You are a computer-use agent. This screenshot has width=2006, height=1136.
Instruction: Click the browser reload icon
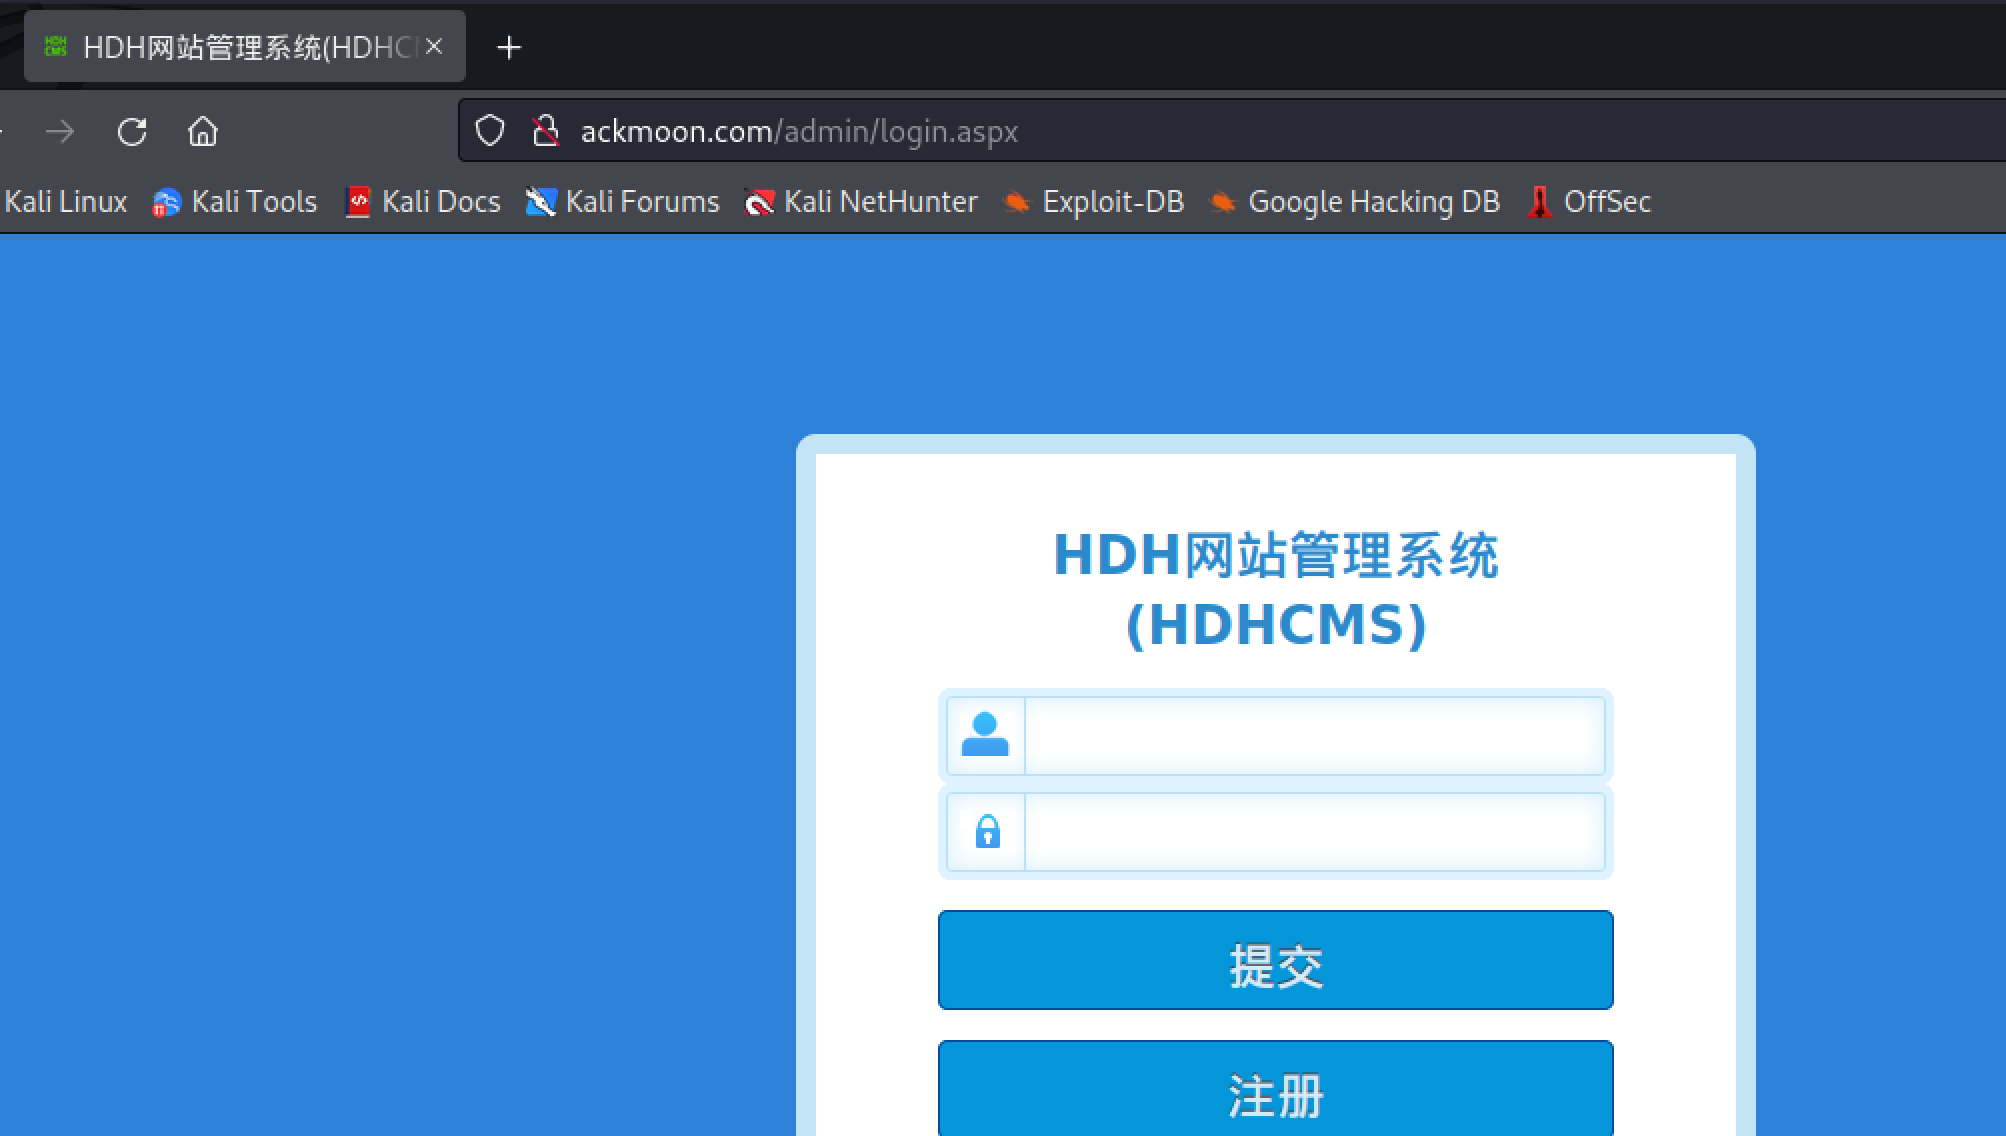132,131
